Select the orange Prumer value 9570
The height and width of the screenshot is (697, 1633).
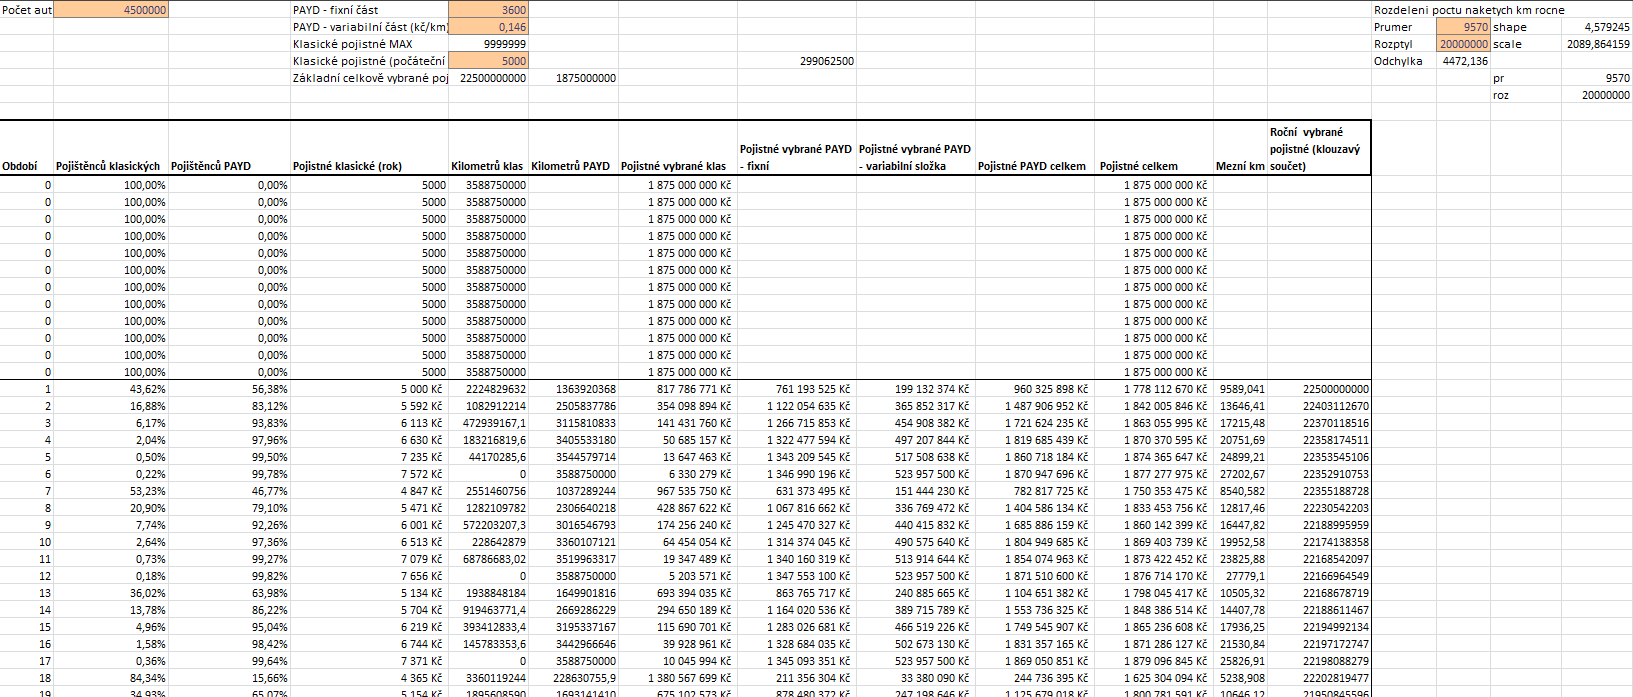(1463, 27)
